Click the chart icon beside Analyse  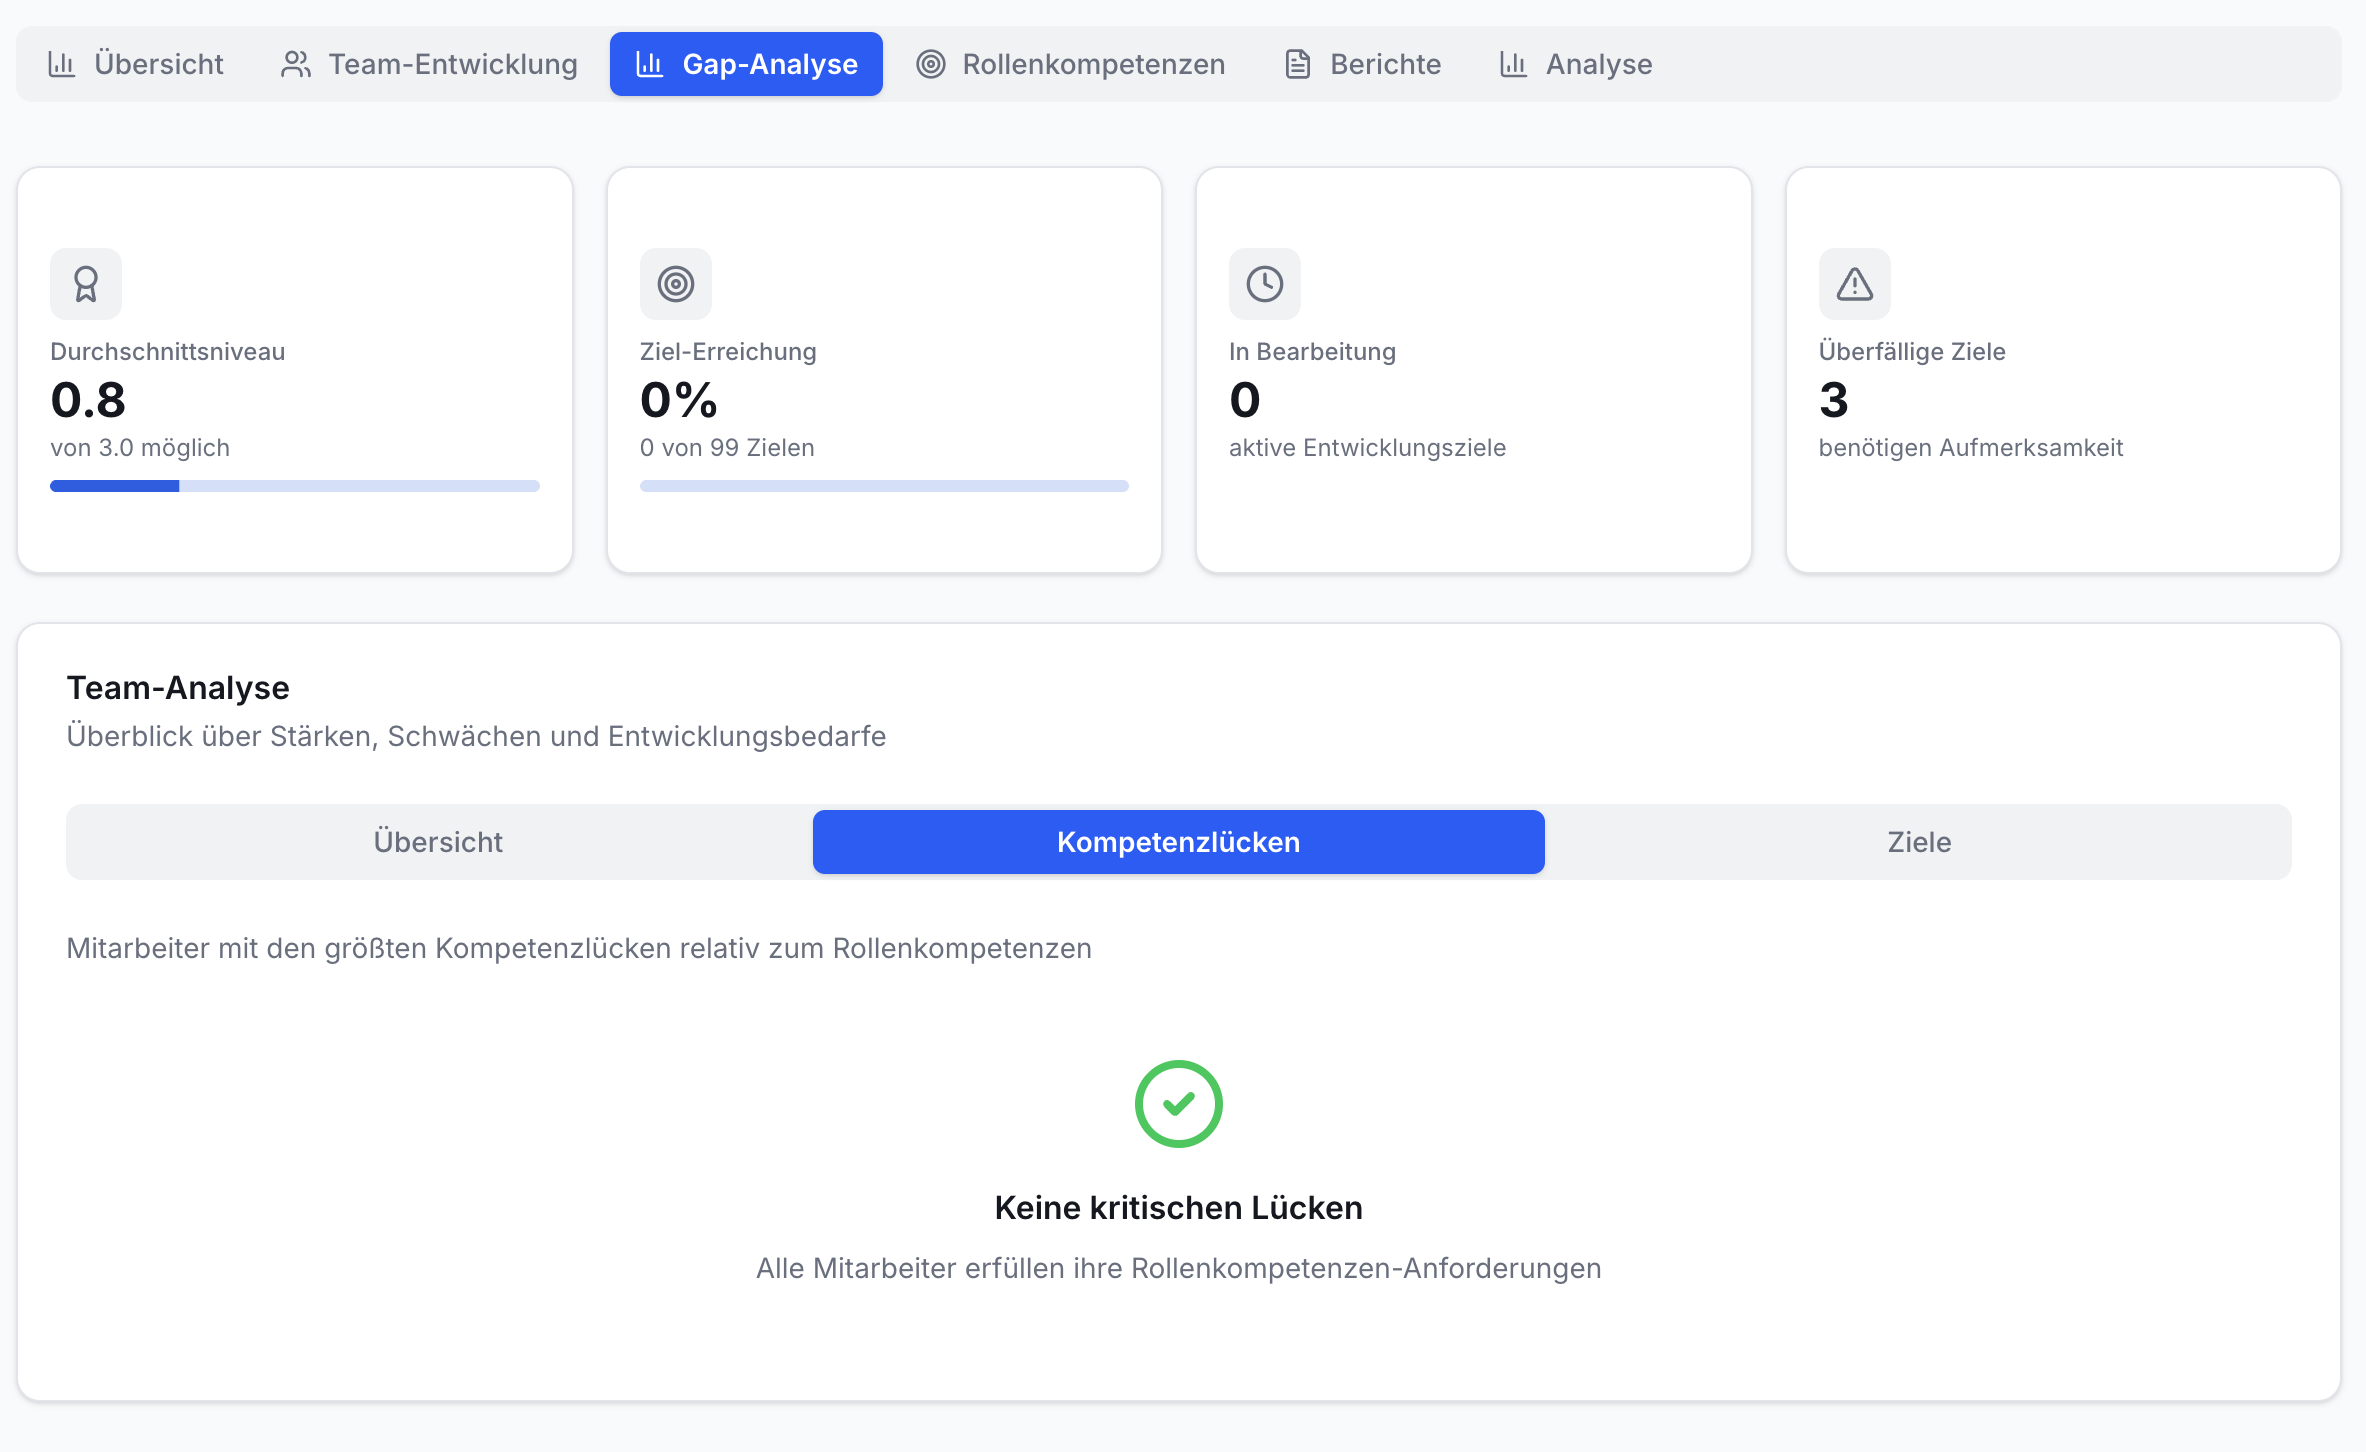1514,64
